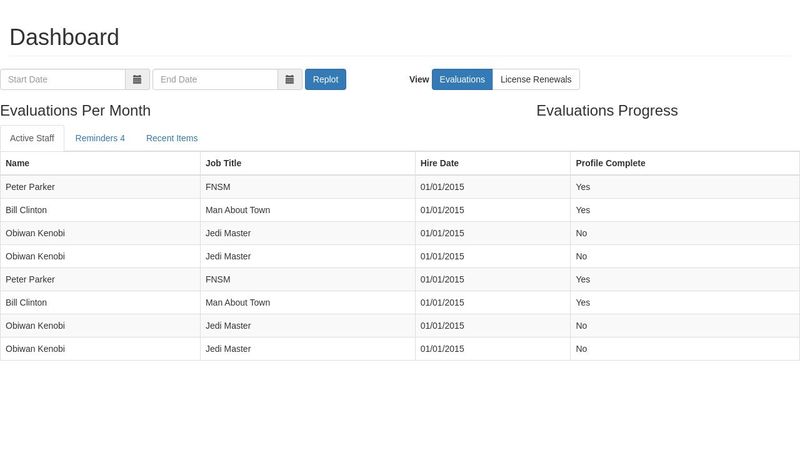Click the Start Date input field
This screenshot has height=450, width=800.
[63, 79]
